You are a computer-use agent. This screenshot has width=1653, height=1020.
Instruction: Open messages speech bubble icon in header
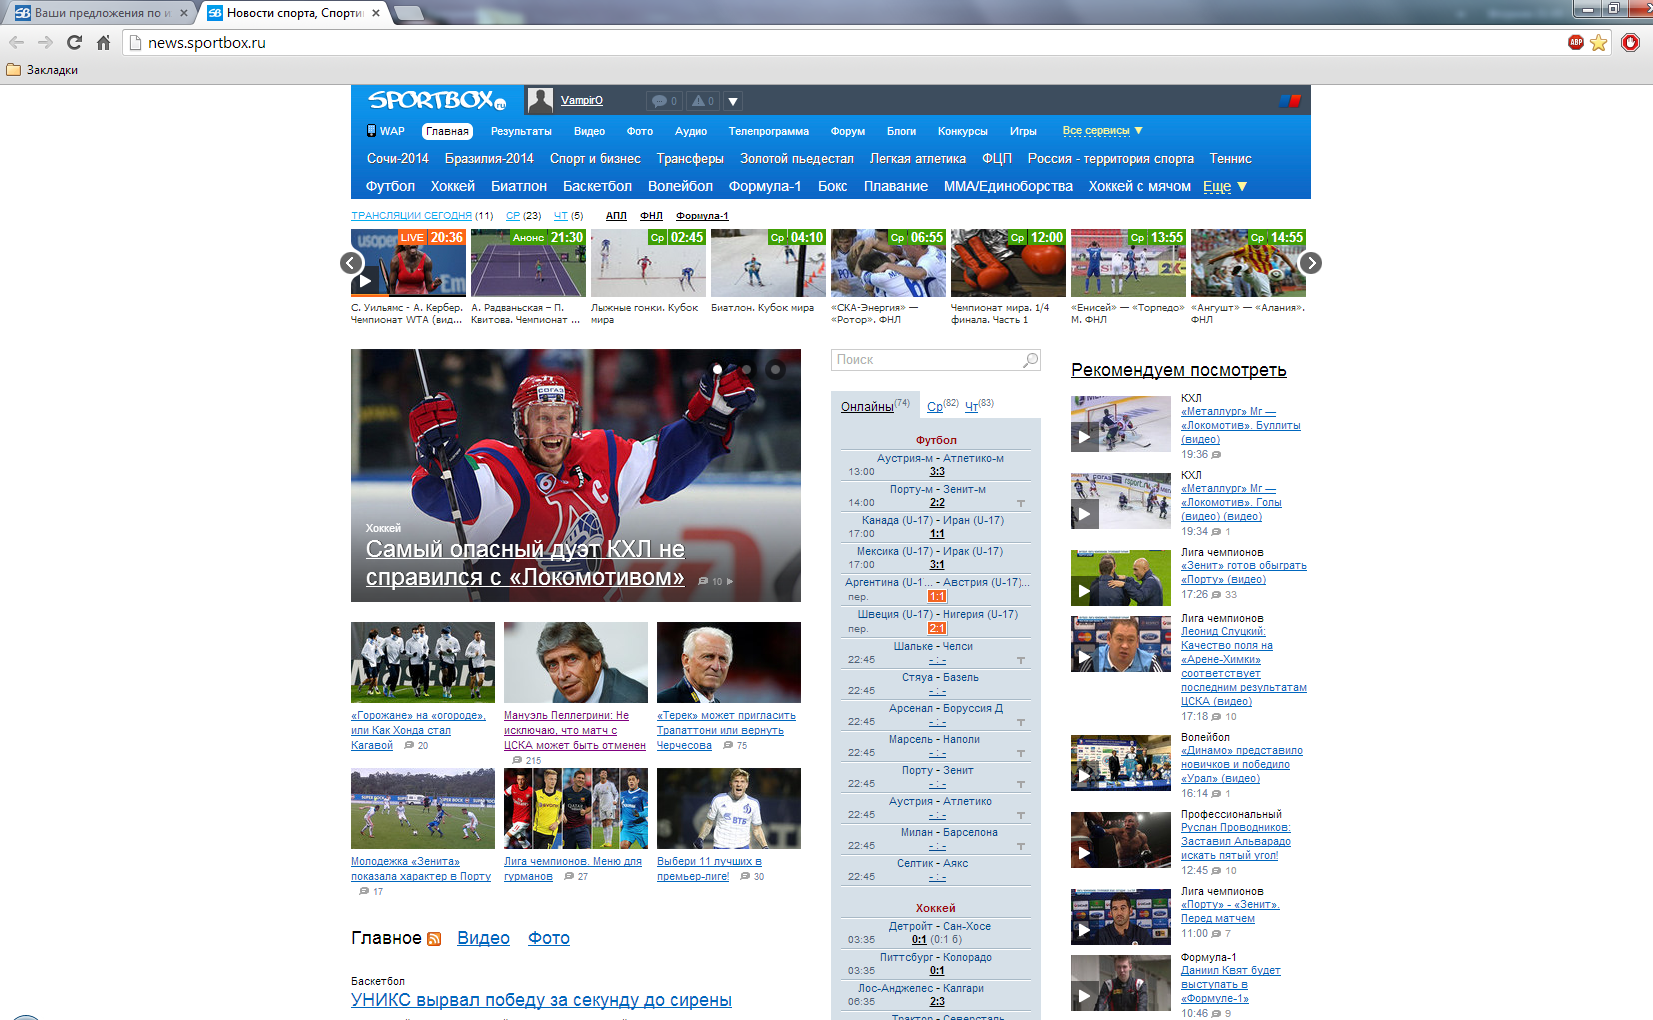coord(659,101)
